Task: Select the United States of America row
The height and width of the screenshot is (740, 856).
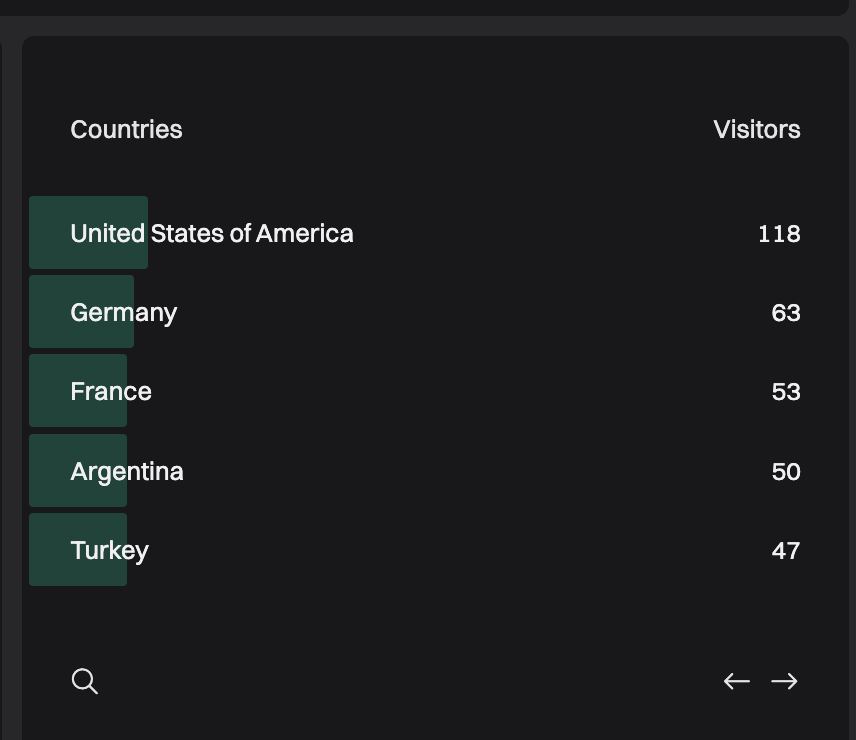Action: [211, 233]
